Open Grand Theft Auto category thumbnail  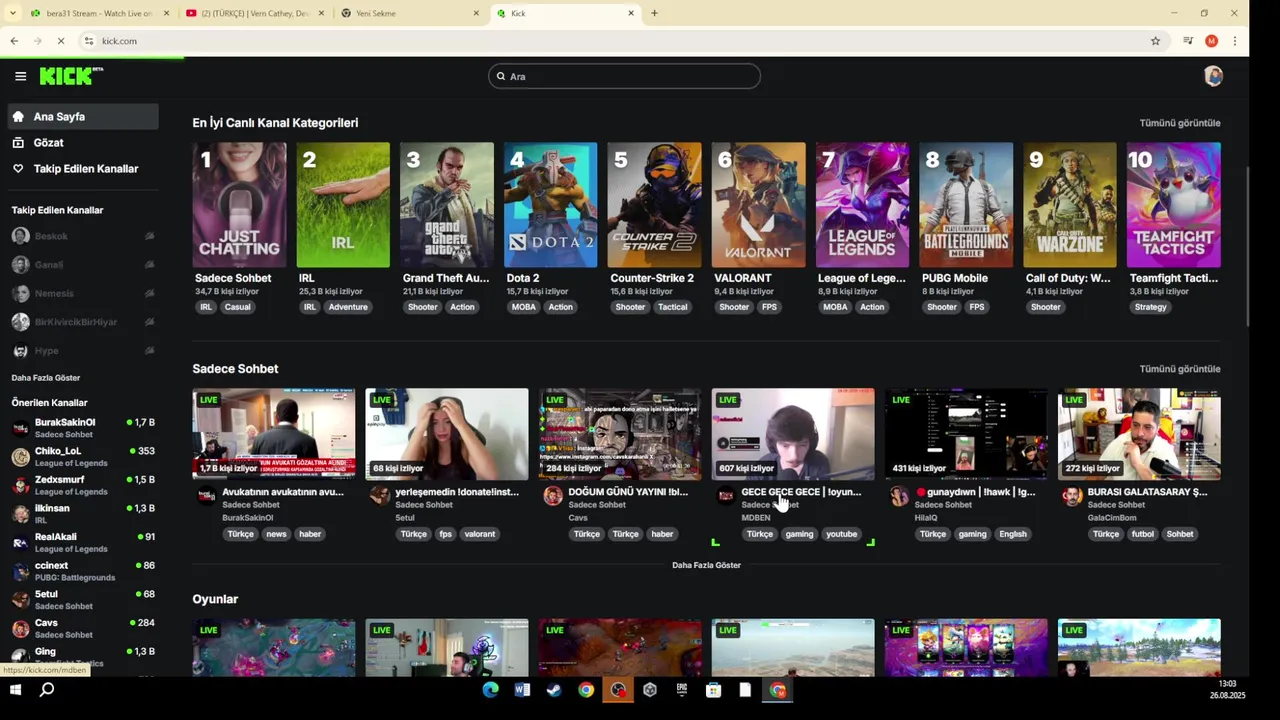(x=447, y=205)
